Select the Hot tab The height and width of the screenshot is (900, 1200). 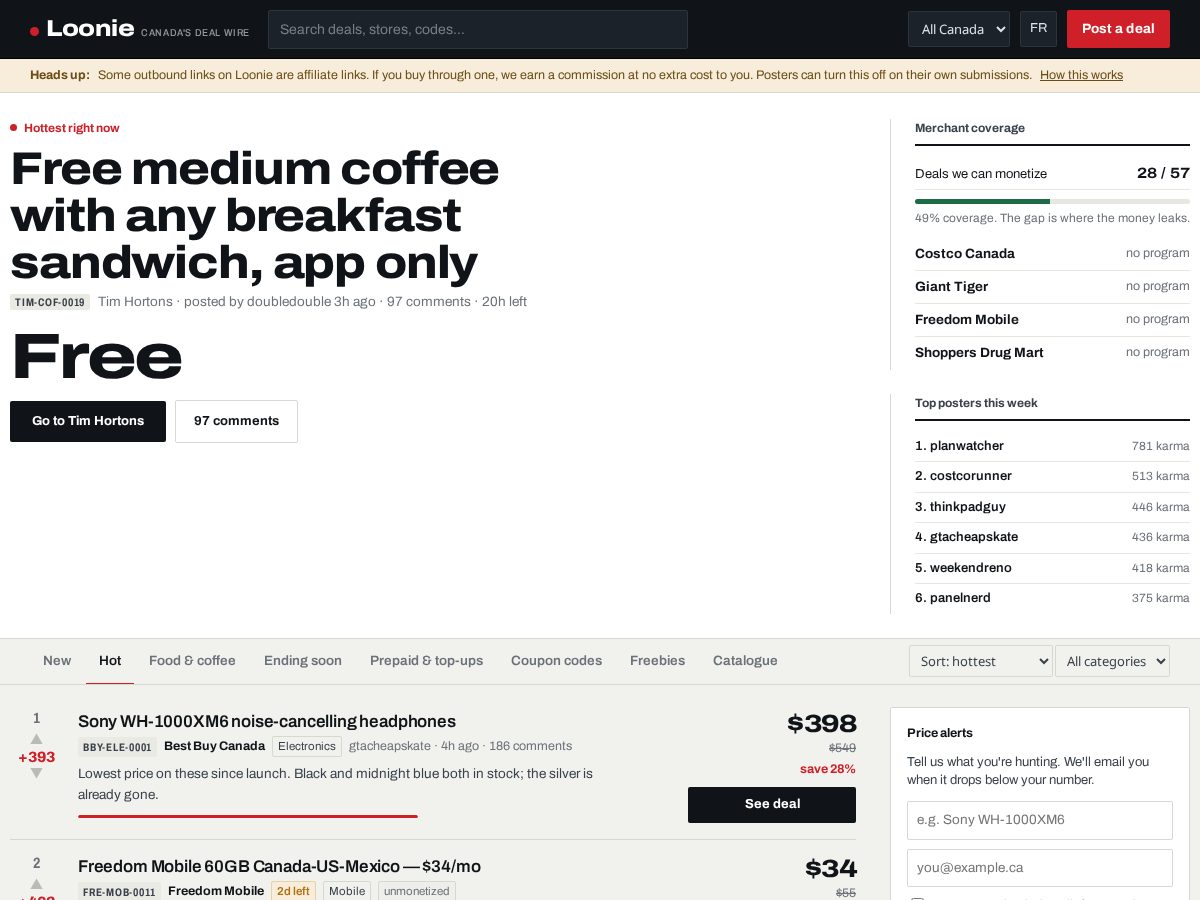[x=110, y=661]
